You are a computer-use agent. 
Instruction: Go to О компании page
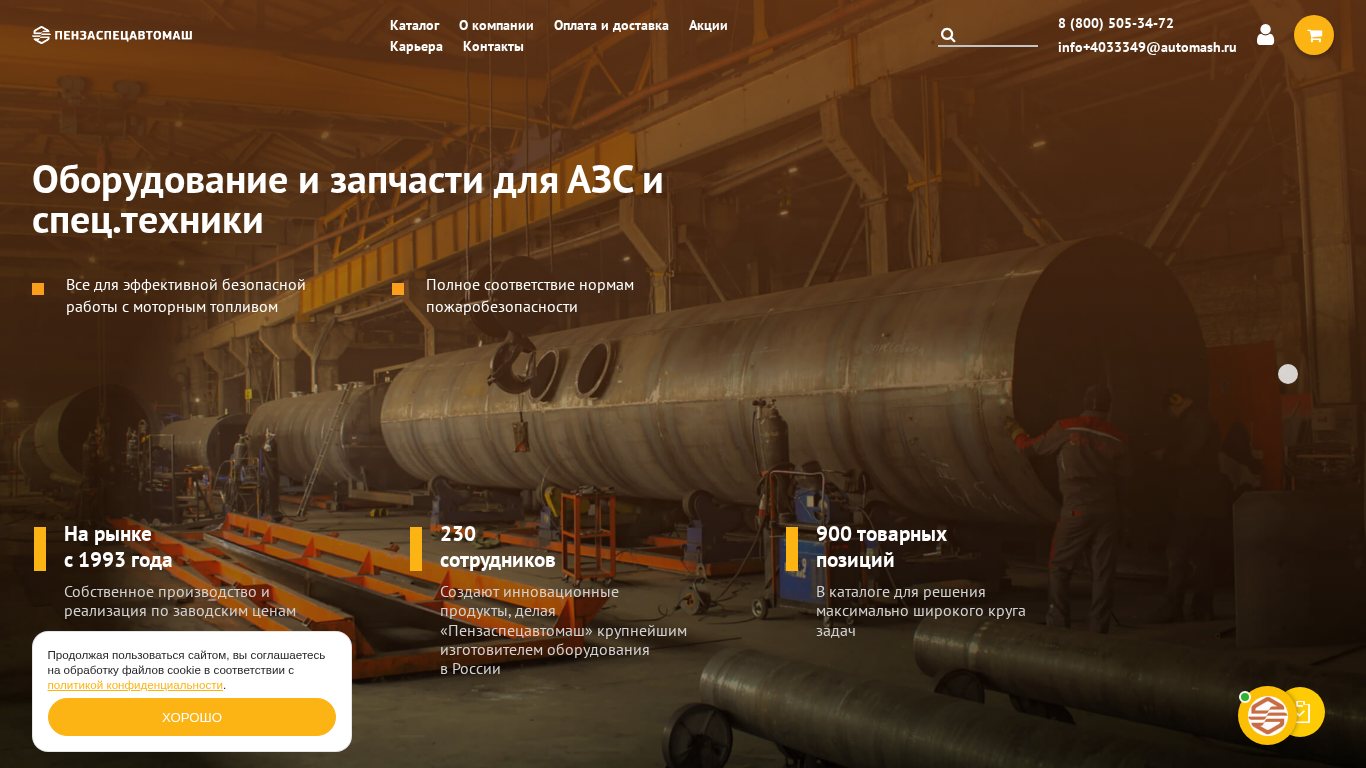[x=496, y=25]
